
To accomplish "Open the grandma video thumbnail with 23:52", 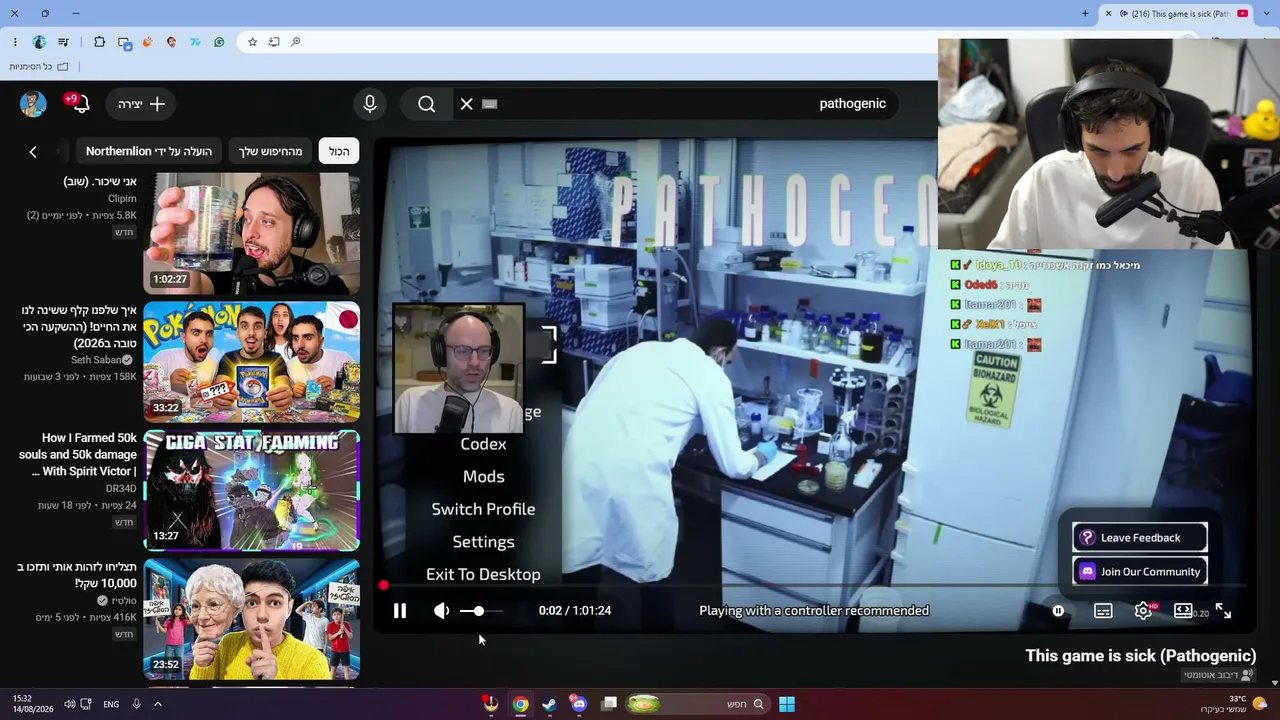I will pyautogui.click(x=251, y=619).
